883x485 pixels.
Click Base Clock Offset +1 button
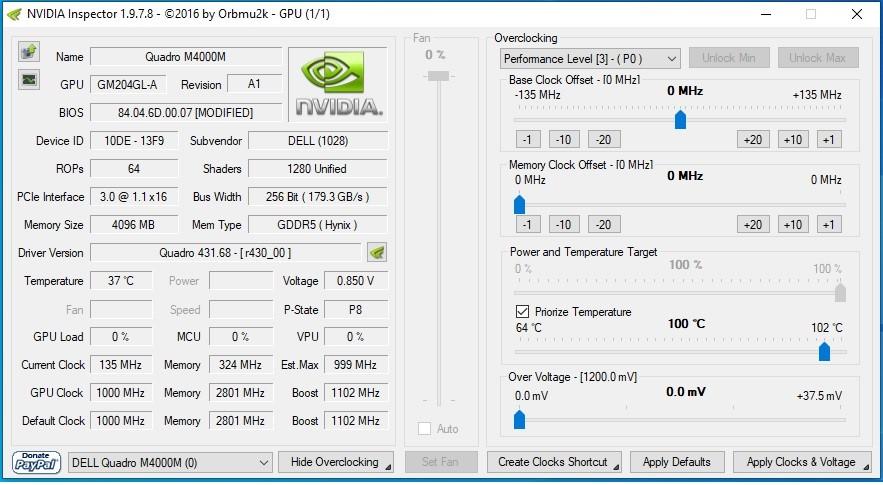829,140
